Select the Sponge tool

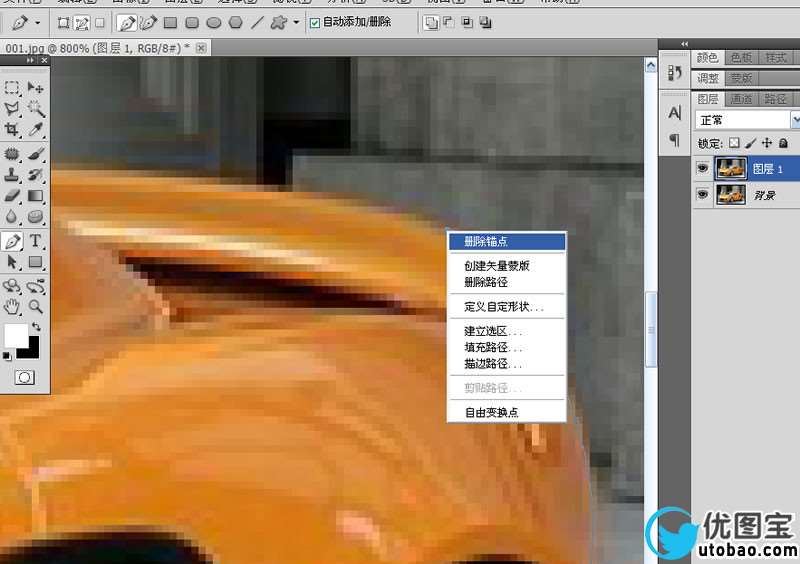pyautogui.click(x=35, y=216)
